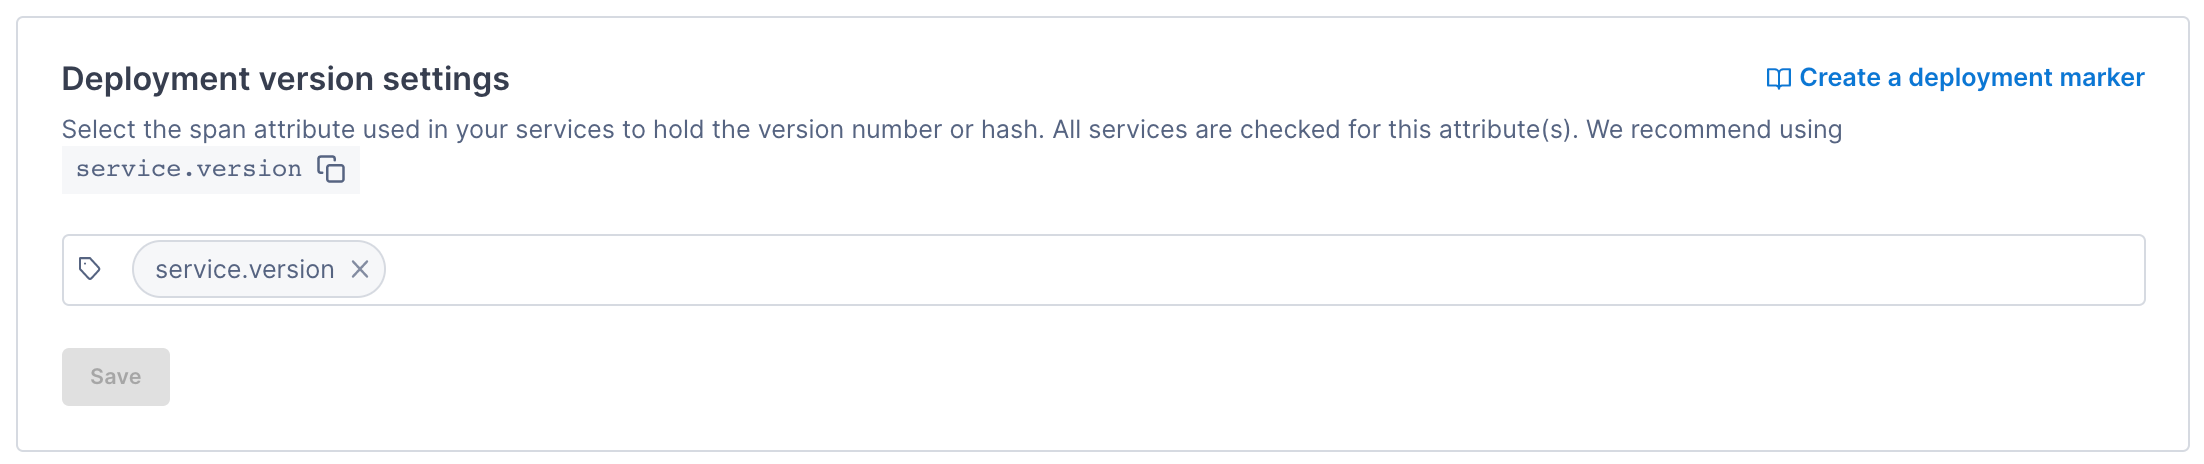Screen dimensions: 2204x464
Task: Click the book icon beside deployment marker
Action: (1778, 78)
